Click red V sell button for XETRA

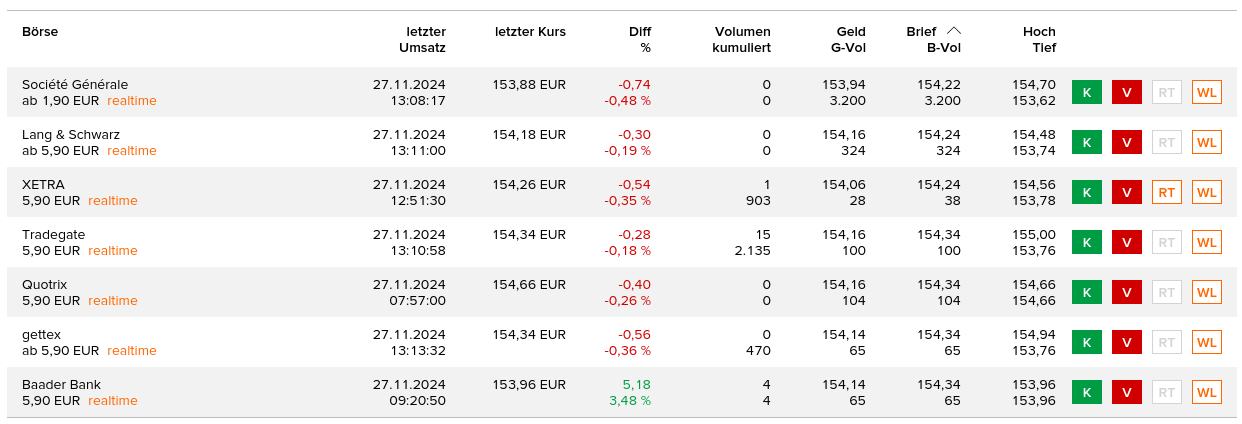[1126, 192]
